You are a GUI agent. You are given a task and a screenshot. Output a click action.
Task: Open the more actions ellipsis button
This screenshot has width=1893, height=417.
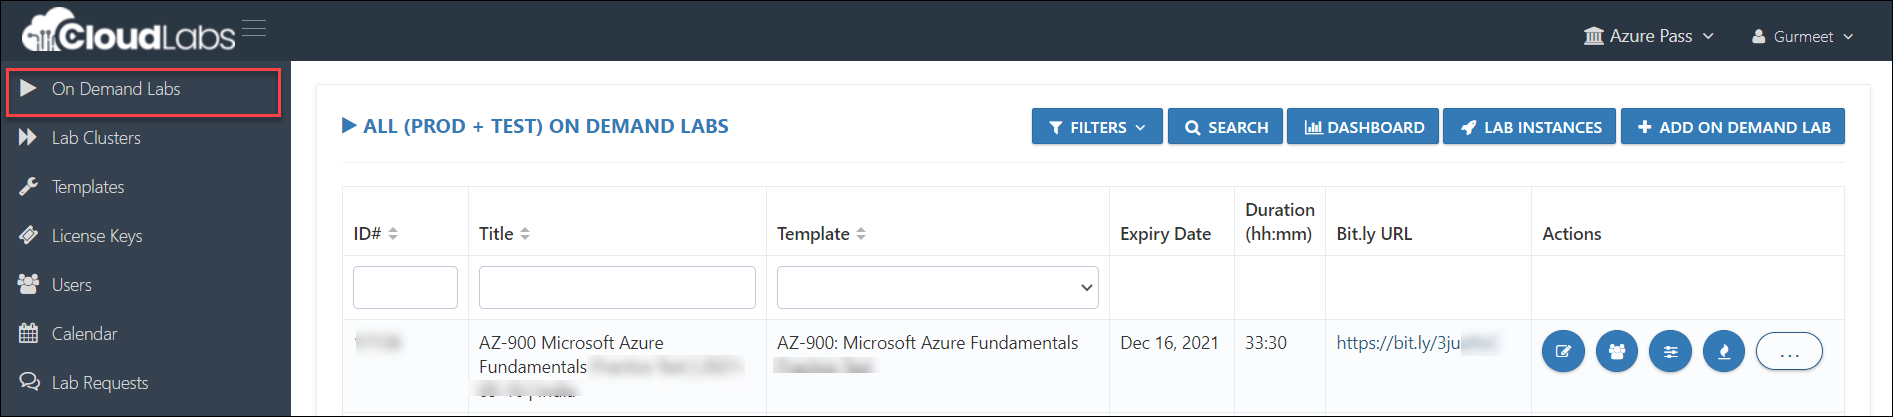pos(1789,351)
